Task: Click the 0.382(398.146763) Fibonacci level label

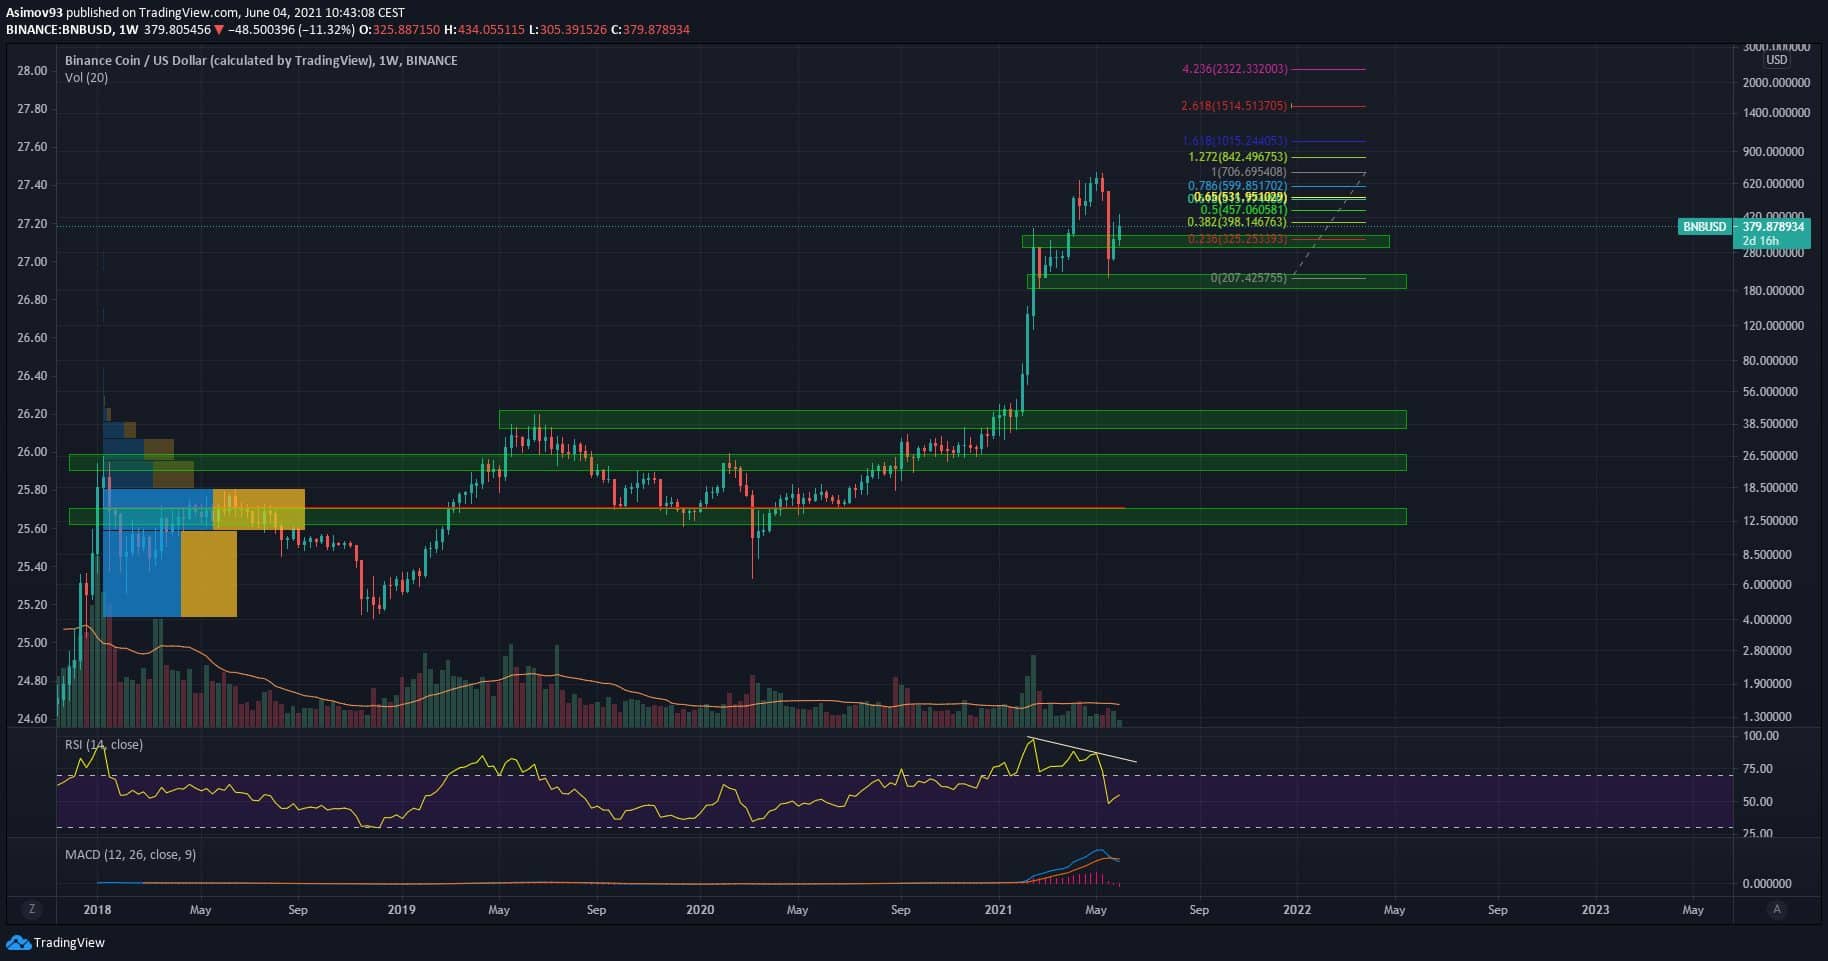Action: click(1238, 222)
